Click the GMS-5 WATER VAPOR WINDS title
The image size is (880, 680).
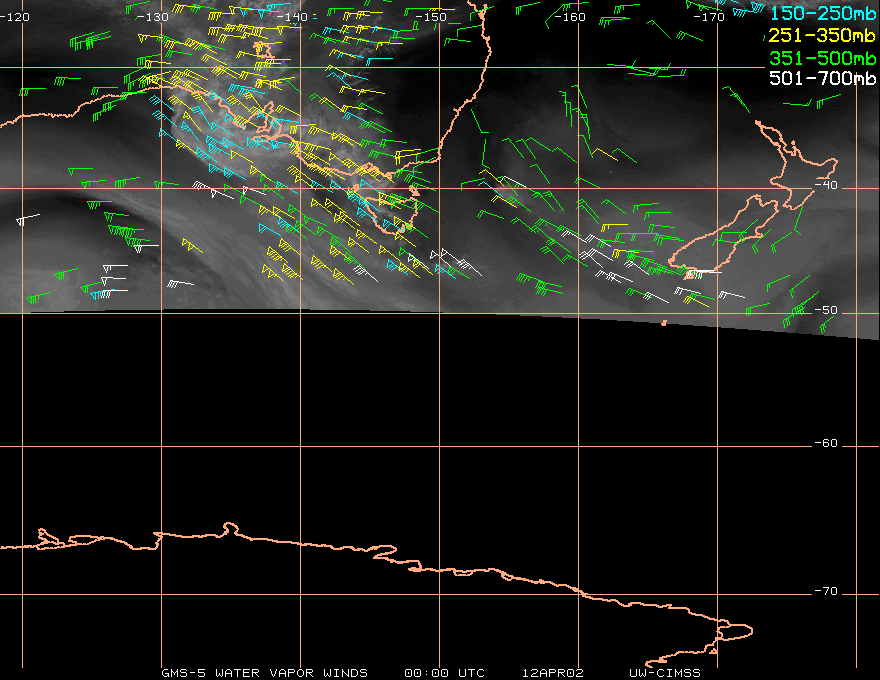pos(264,672)
